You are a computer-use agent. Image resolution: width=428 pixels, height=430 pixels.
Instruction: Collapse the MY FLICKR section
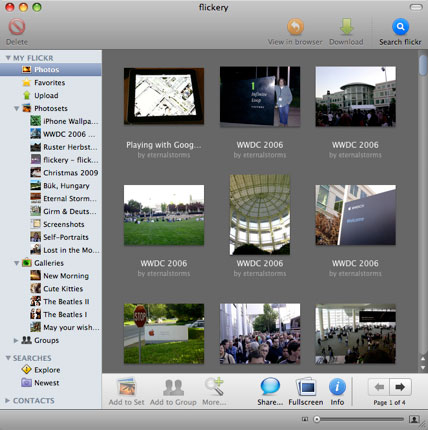tap(8, 58)
